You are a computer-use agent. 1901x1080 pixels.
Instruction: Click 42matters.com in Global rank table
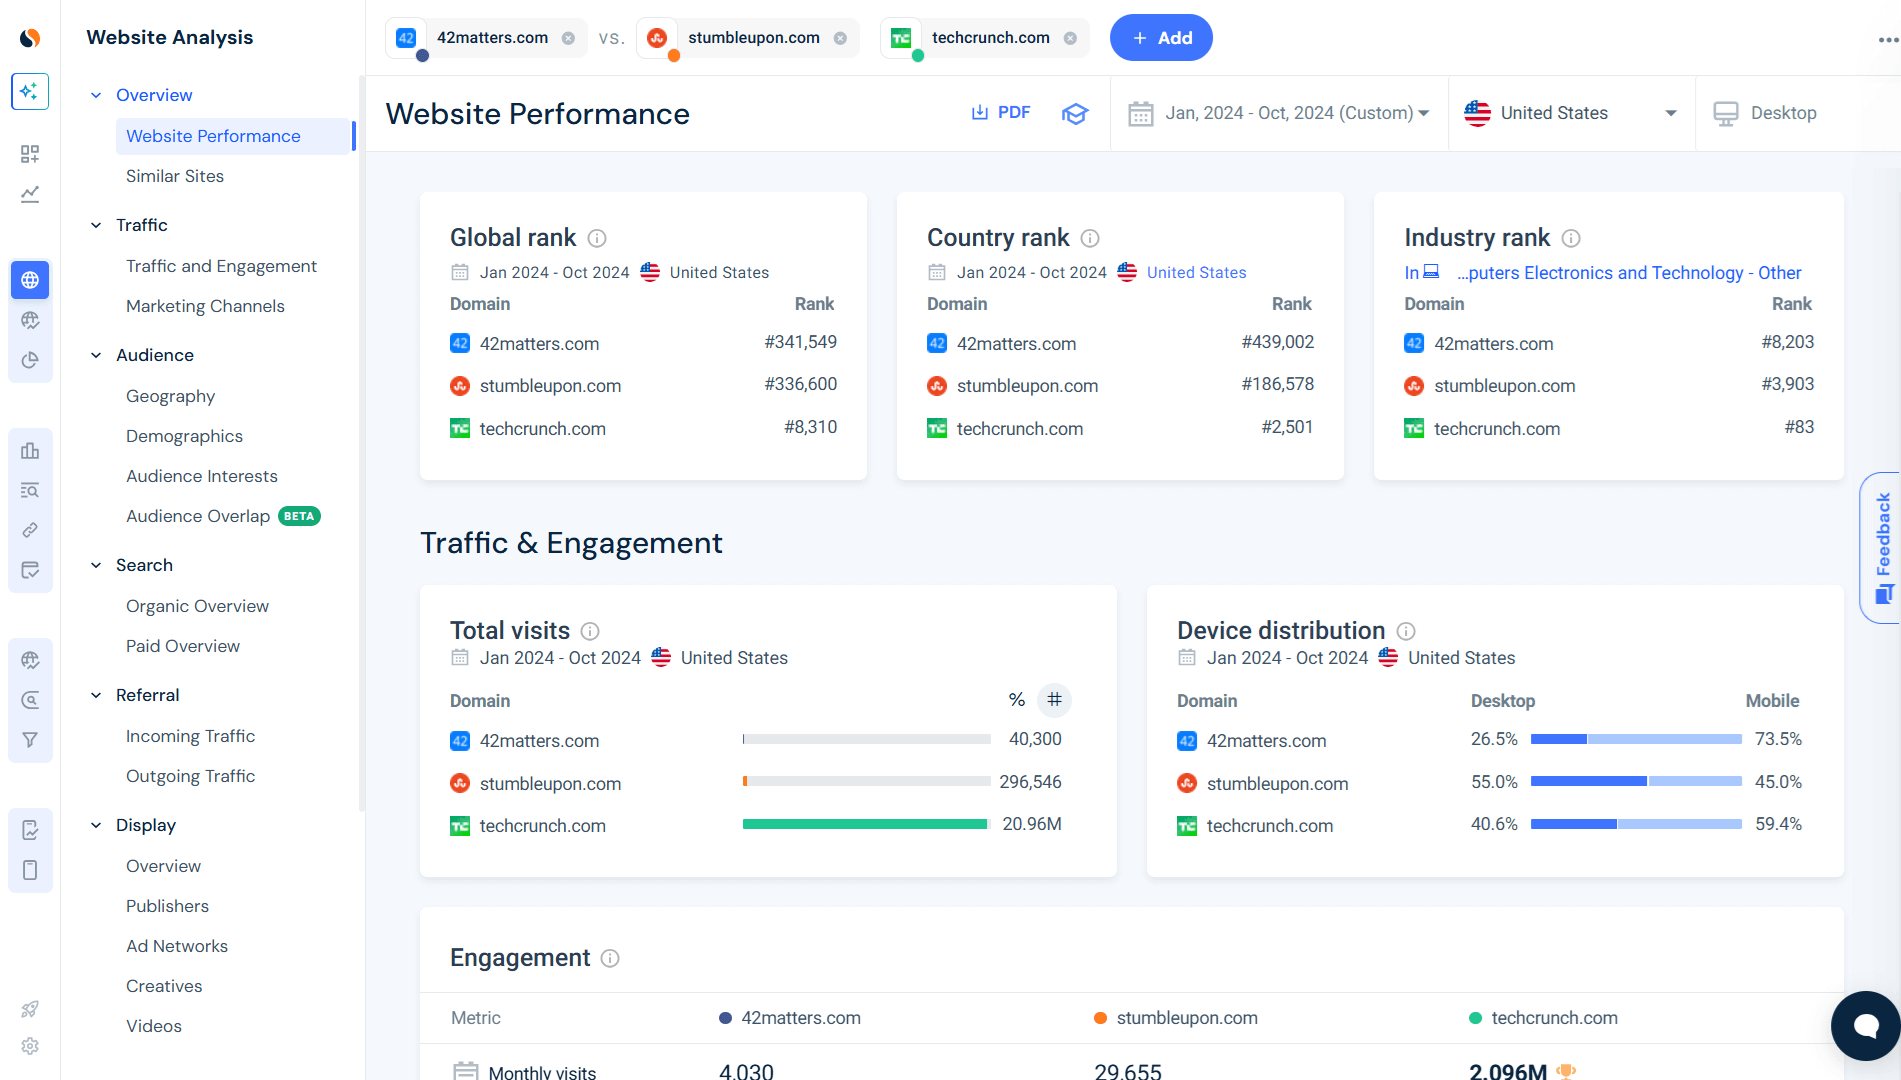(539, 344)
